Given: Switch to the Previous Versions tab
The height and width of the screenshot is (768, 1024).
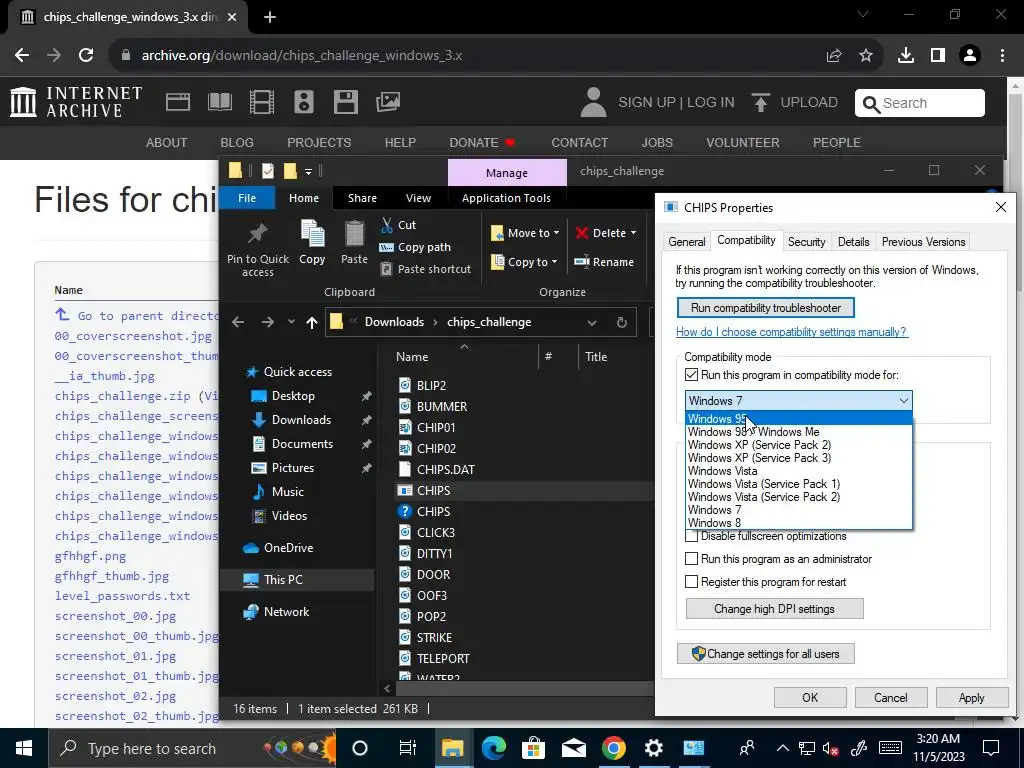Looking at the screenshot, I should tap(923, 242).
